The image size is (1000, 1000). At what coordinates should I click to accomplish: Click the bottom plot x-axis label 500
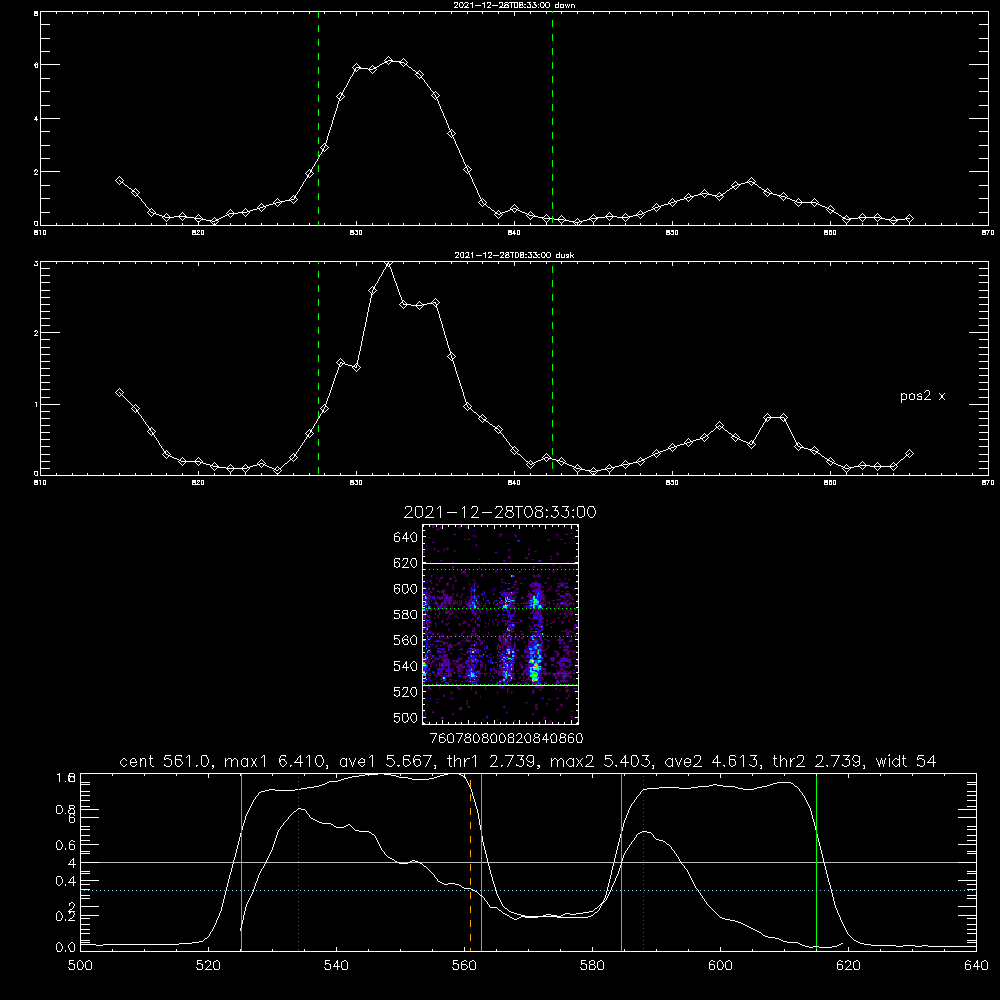coord(80,966)
